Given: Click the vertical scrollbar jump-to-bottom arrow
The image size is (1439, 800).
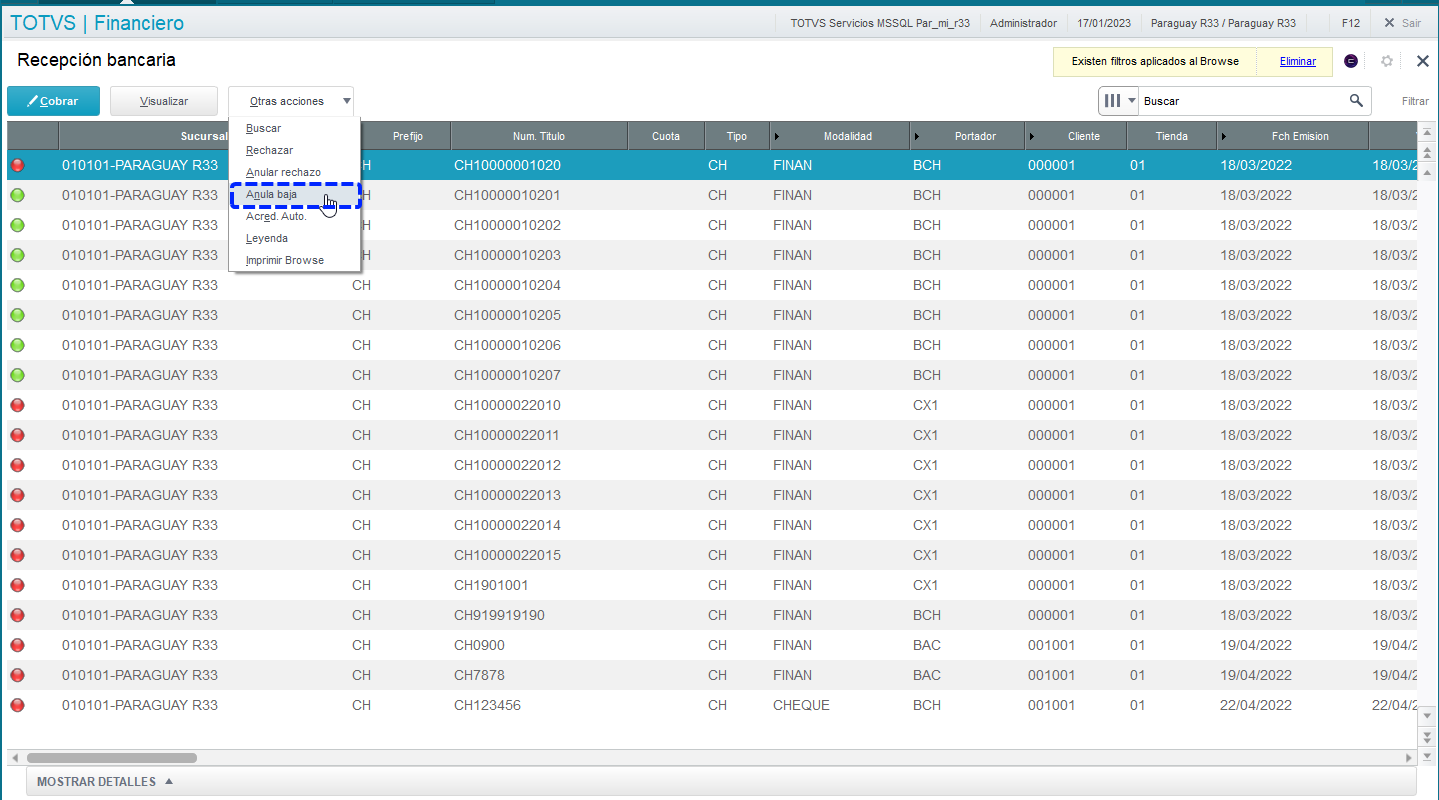Looking at the screenshot, I should pos(1427,757).
